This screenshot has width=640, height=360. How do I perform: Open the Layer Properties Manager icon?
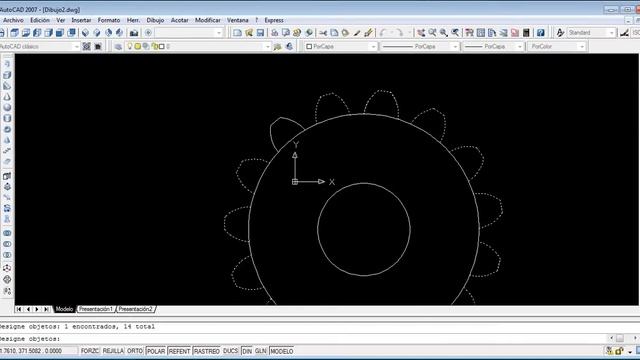pyautogui.click(x=118, y=47)
